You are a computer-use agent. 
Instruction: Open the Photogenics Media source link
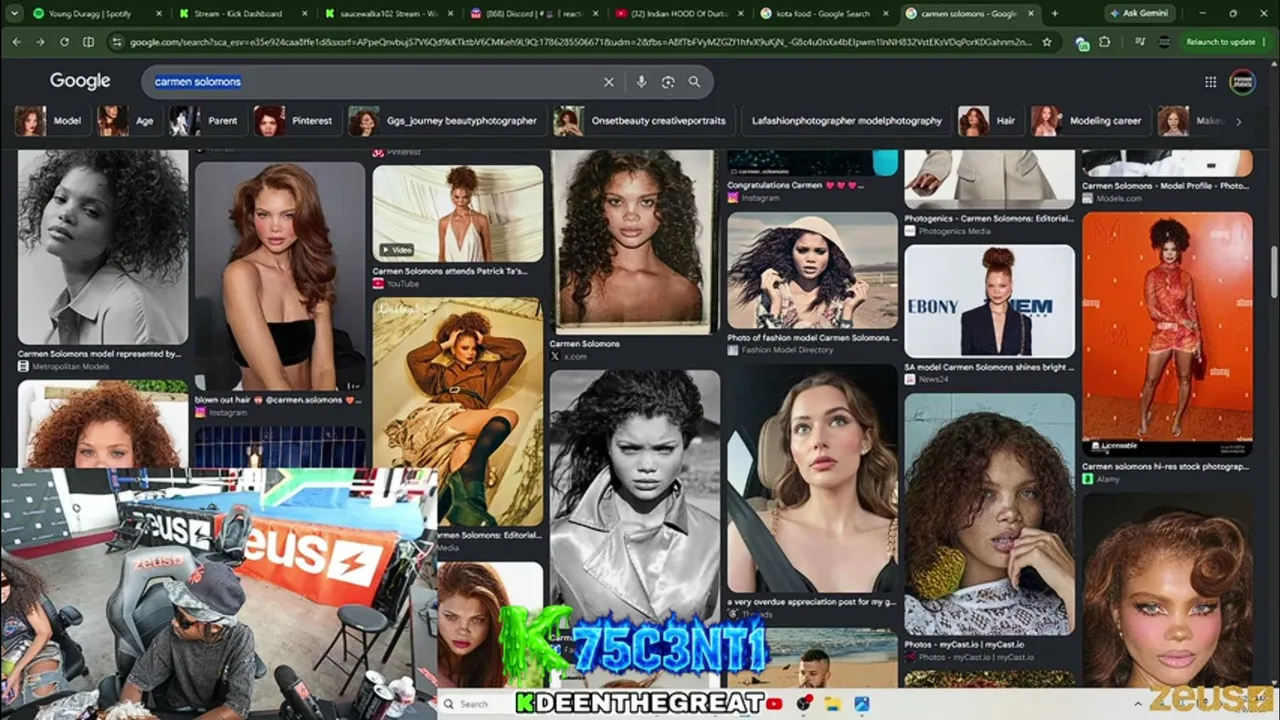click(x=948, y=231)
